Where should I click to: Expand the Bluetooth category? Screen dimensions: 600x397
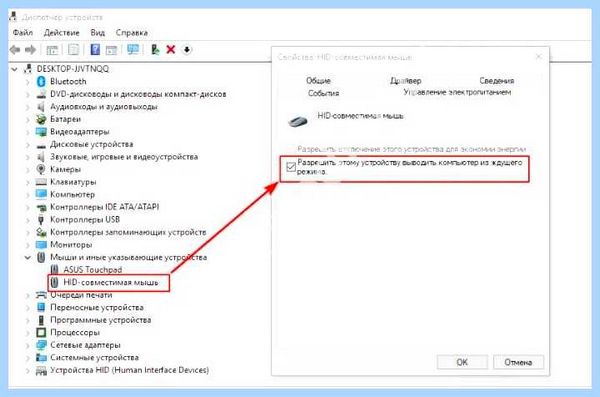pos(27,82)
